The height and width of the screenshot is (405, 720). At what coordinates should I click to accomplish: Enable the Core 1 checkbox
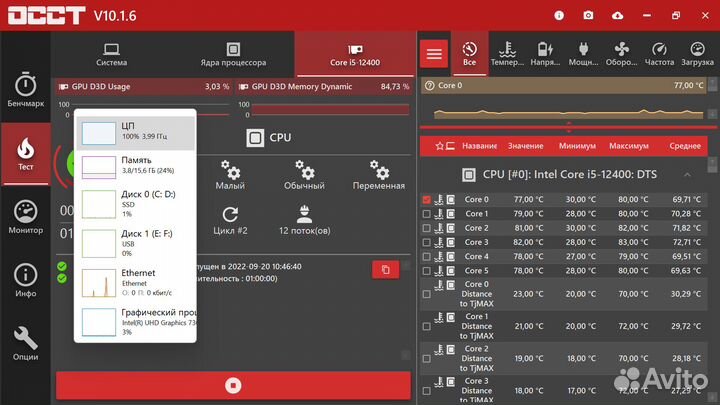(x=427, y=214)
